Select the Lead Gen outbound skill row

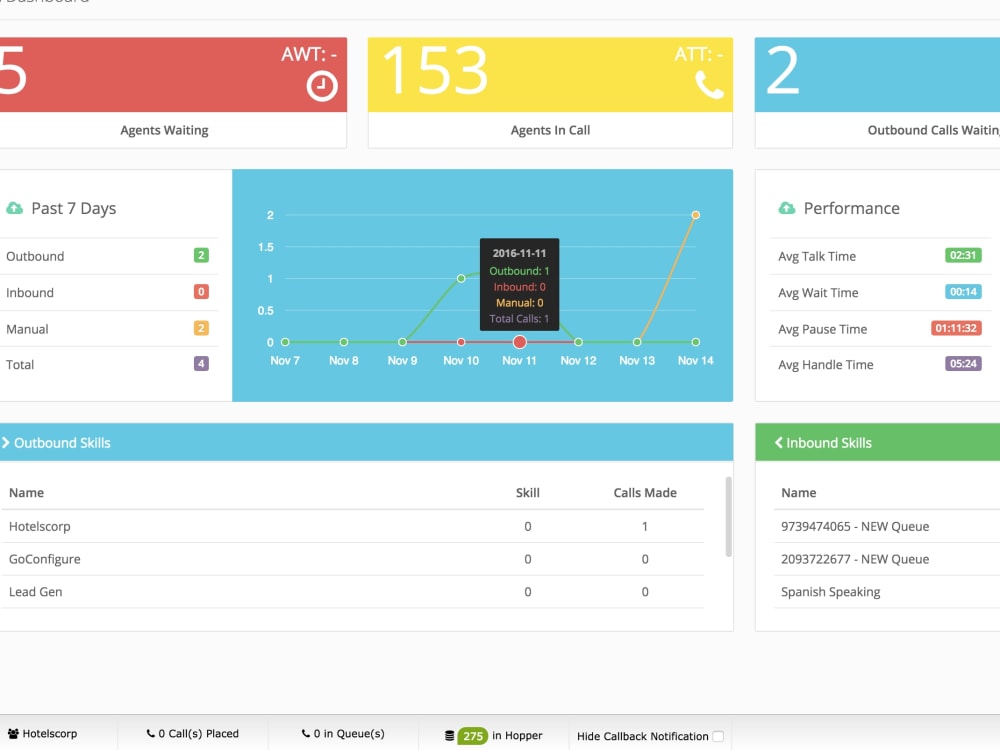point(353,592)
